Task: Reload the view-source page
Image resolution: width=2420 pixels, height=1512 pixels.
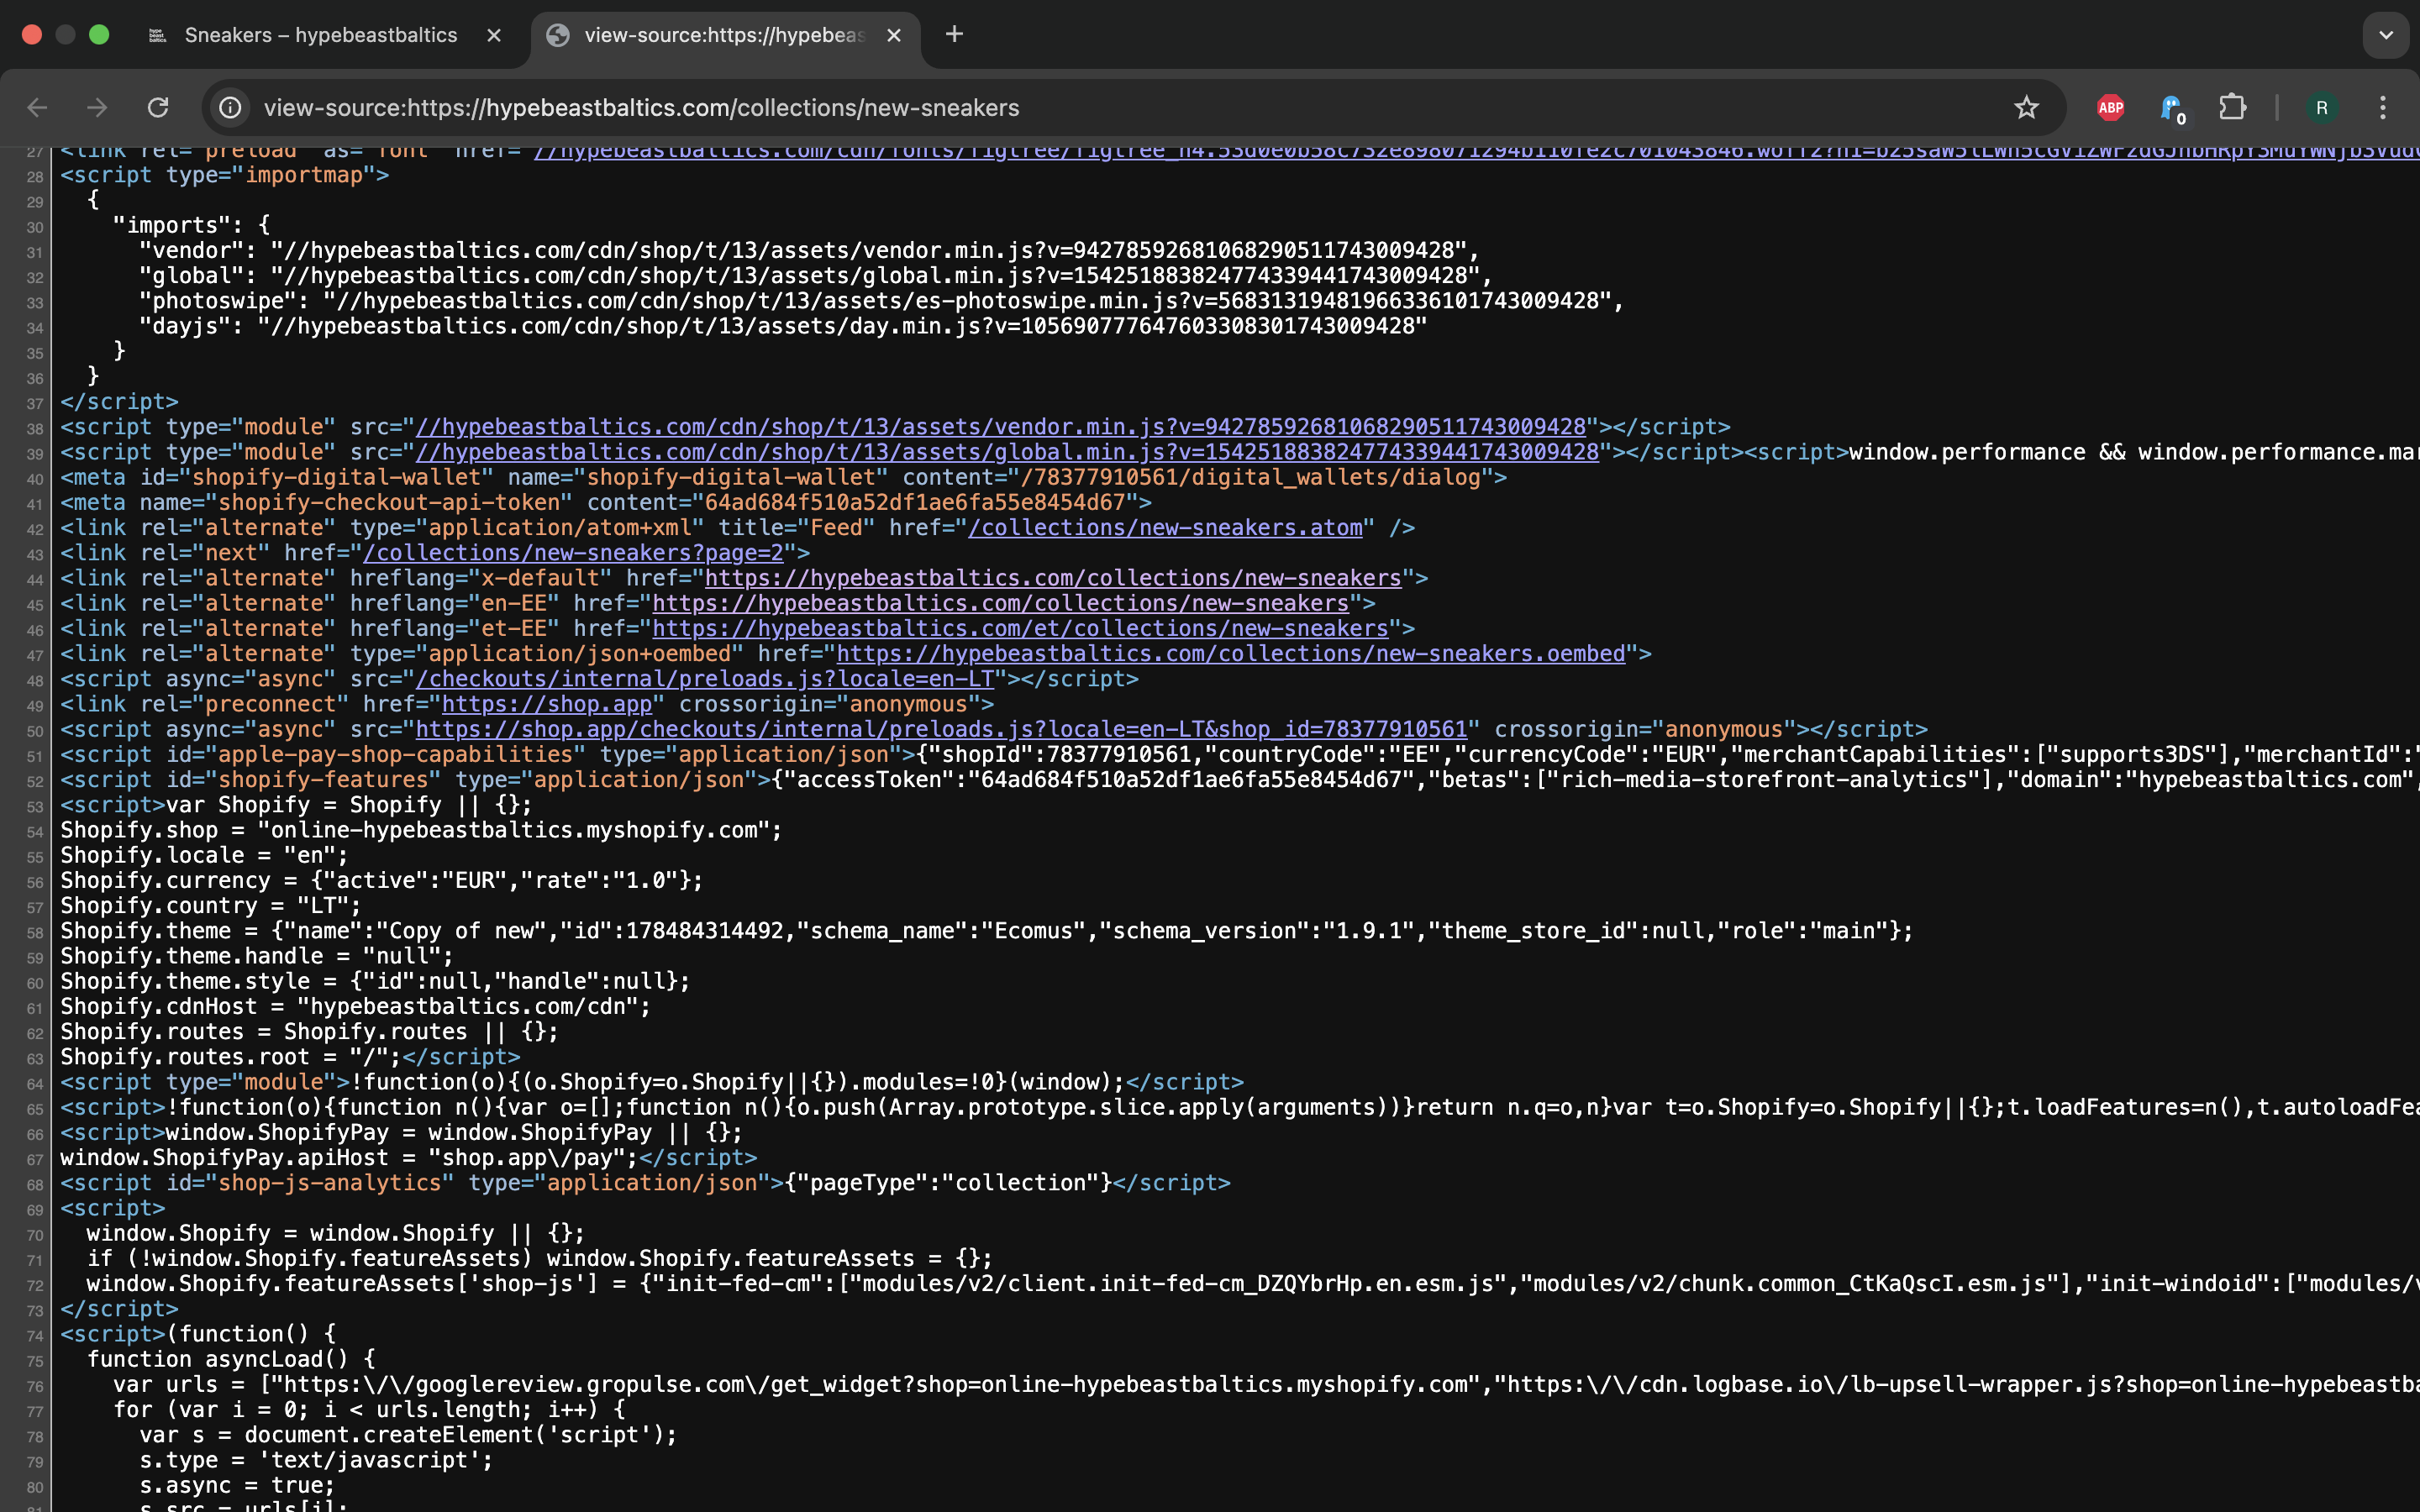Action: click(x=158, y=108)
